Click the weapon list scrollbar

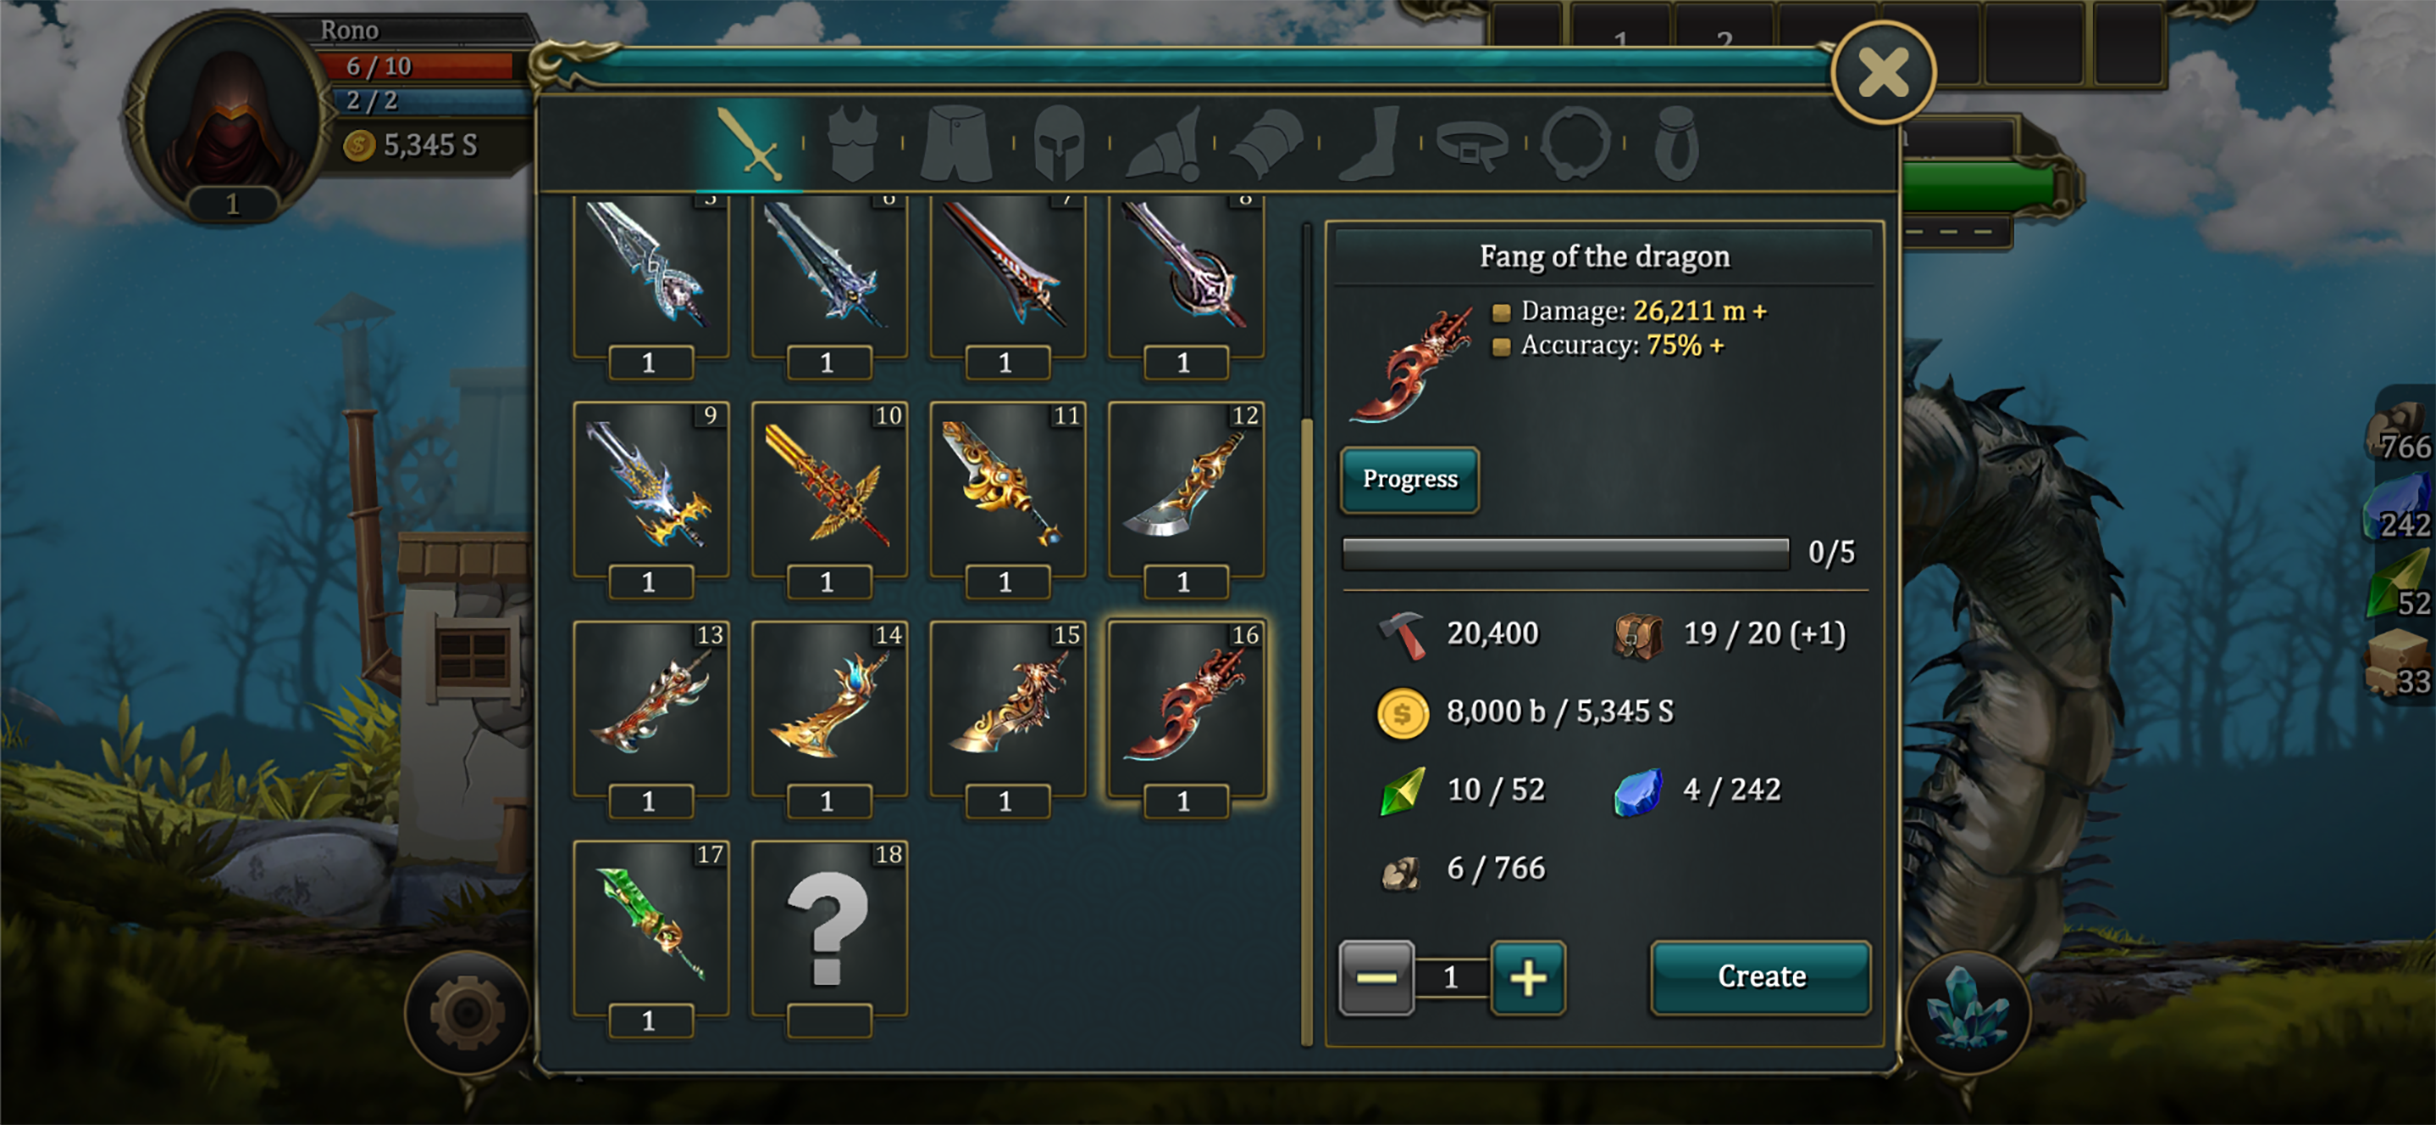[1307, 634]
